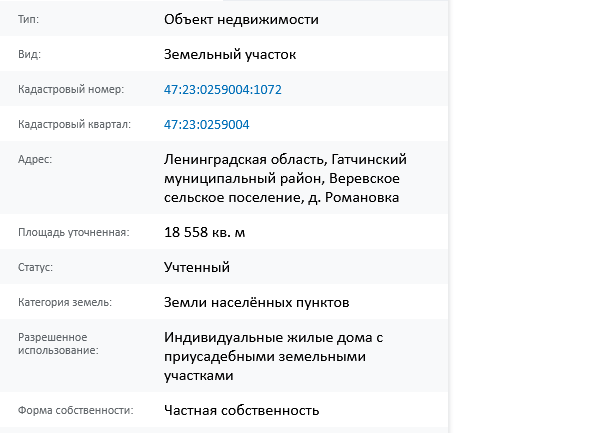This screenshot has height=433, width=601.
Task: Click the "Земли населённых пунктов" category value
Action: coord(256,302)
